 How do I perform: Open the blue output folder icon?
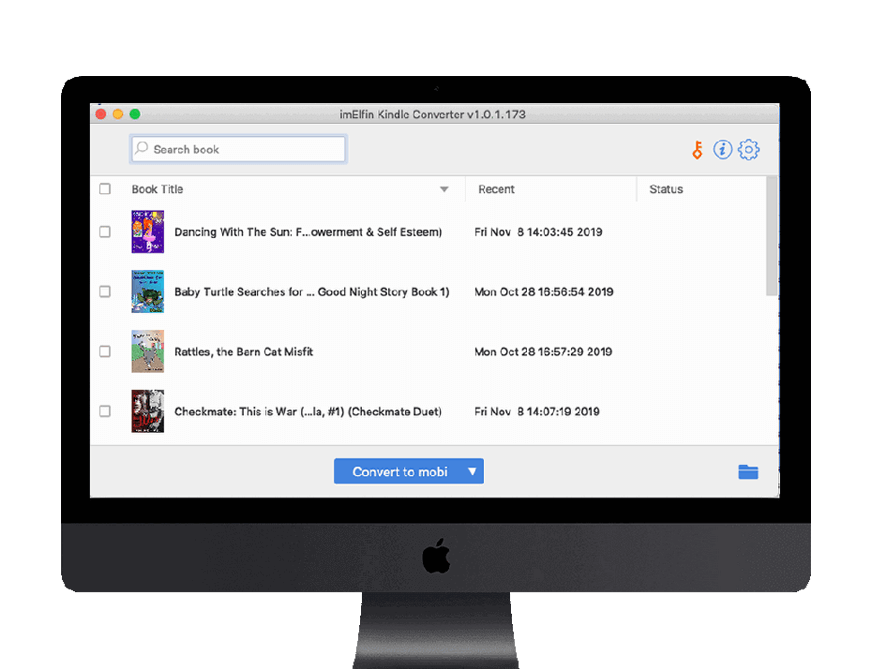[x=748, y=472]
